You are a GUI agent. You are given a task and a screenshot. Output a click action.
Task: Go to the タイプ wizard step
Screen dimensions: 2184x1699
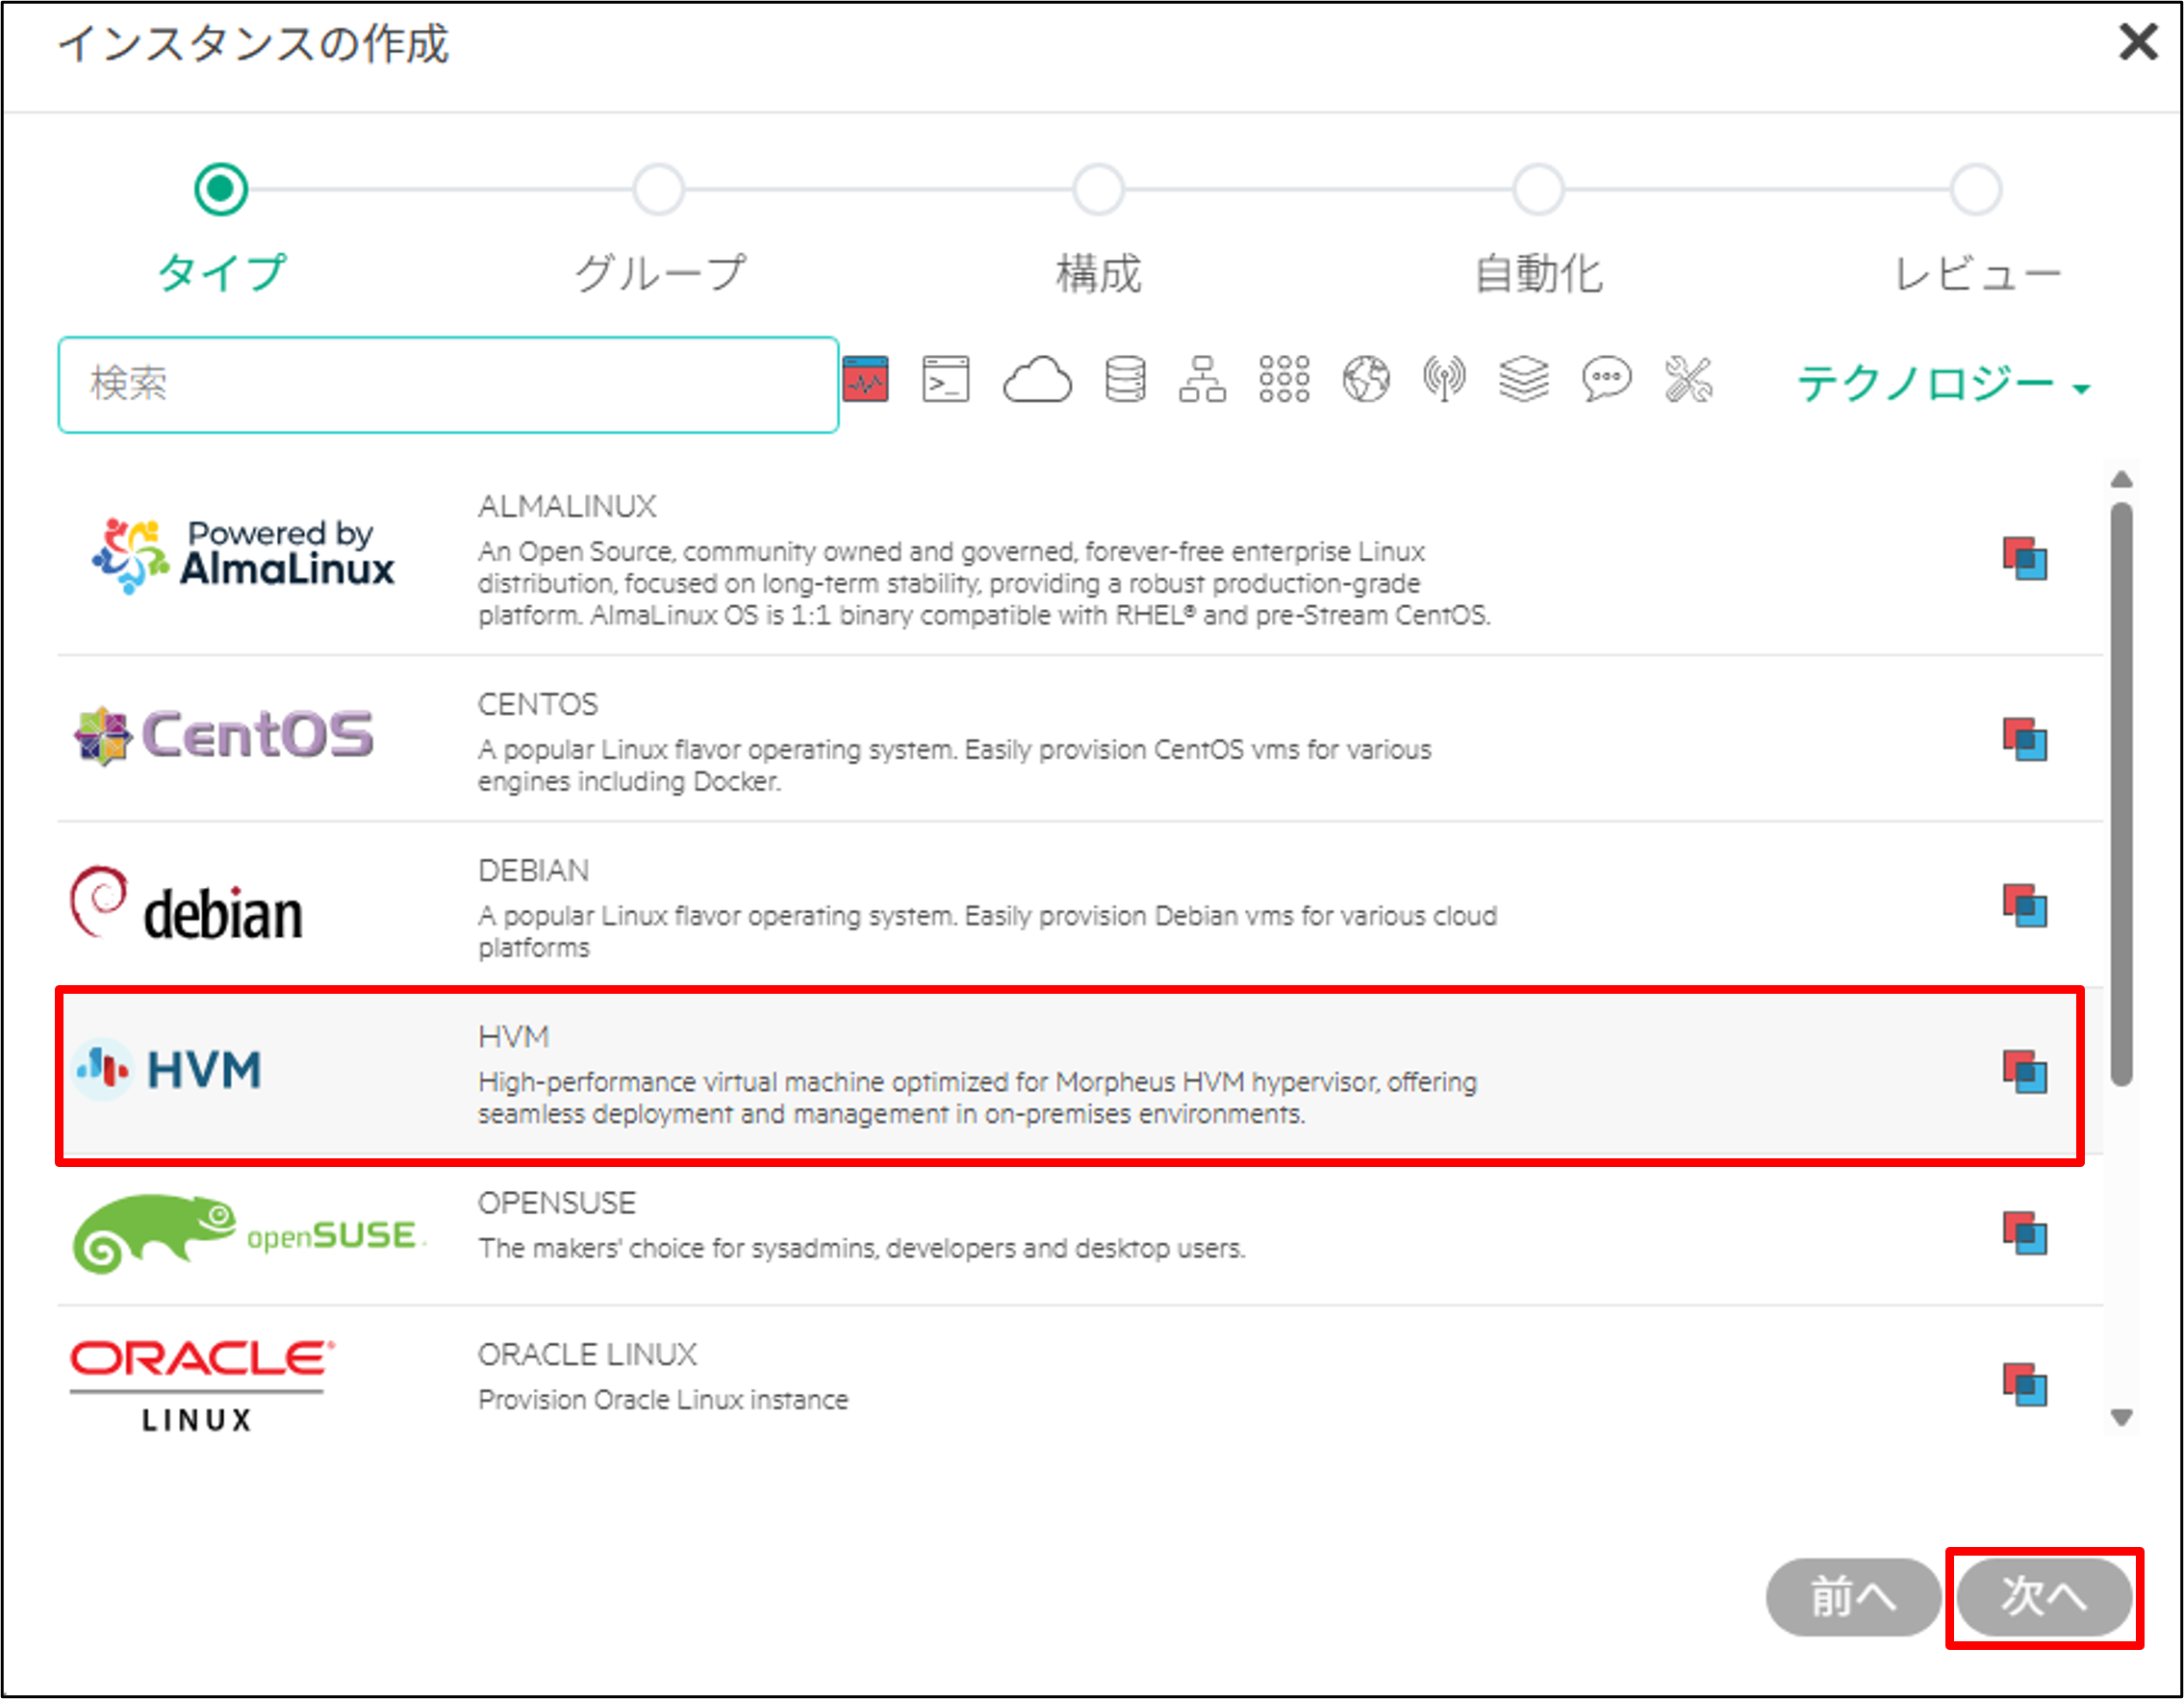coord(221,274)
